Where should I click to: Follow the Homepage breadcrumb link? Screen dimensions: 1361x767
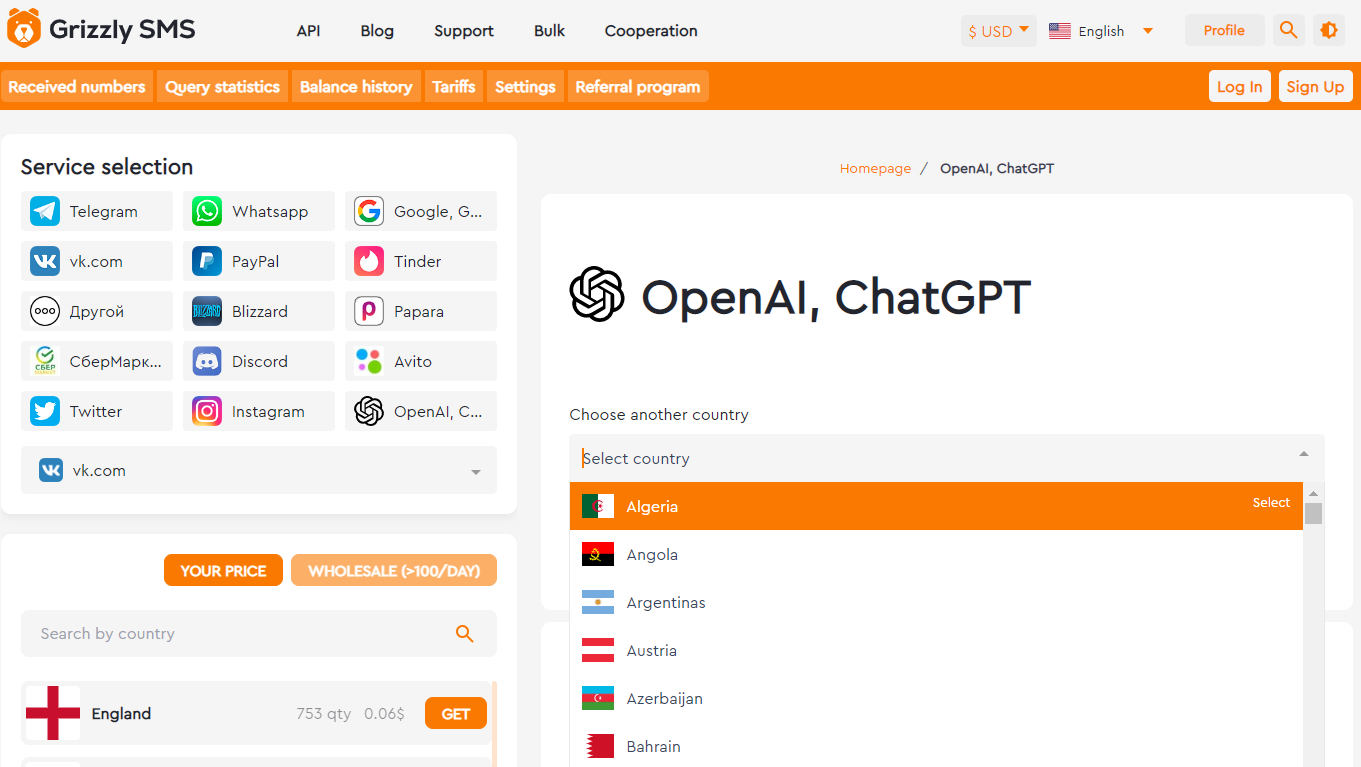point(875,168)
